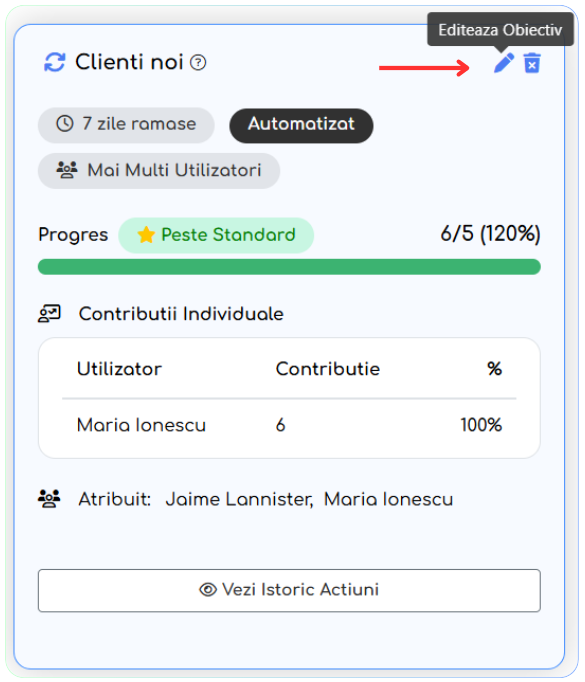Delete objective using the trash icon
This screenshot has width=585, height=682.
pyautogui.click(x=532, y=63)
